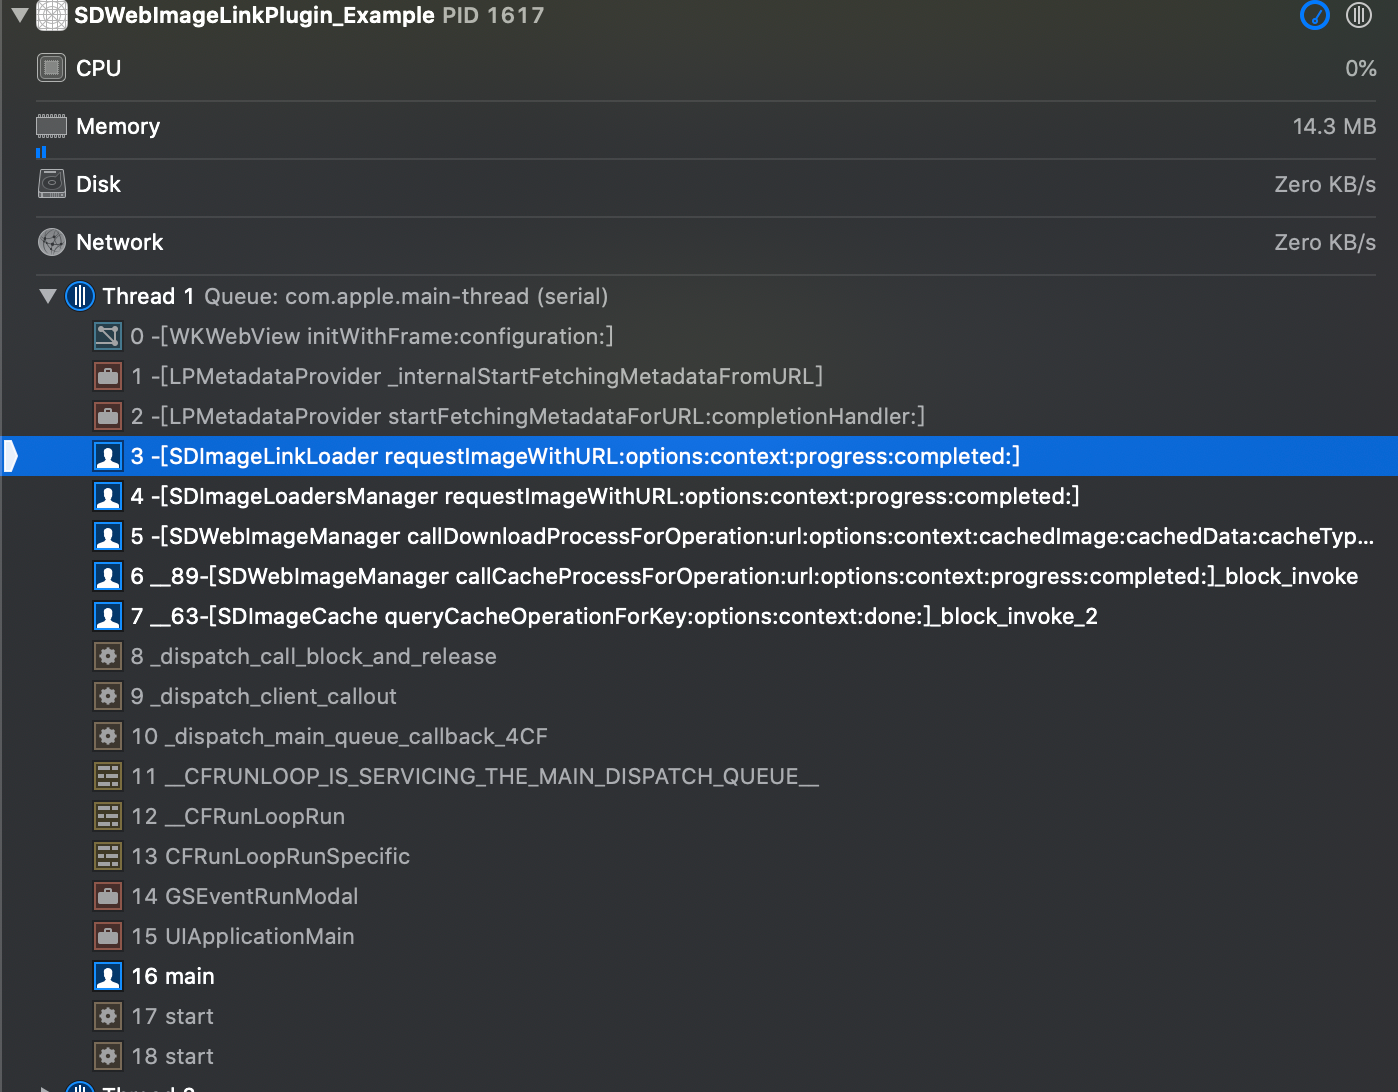The height and width of the screenshot is (1092, 1398).
Task: Click the thread icon next to Thread 1
Action: tap(79, 296)
